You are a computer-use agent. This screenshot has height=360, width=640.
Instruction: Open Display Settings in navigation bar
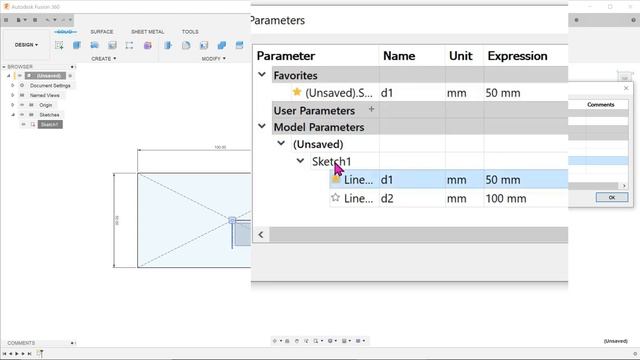point(330,341)
